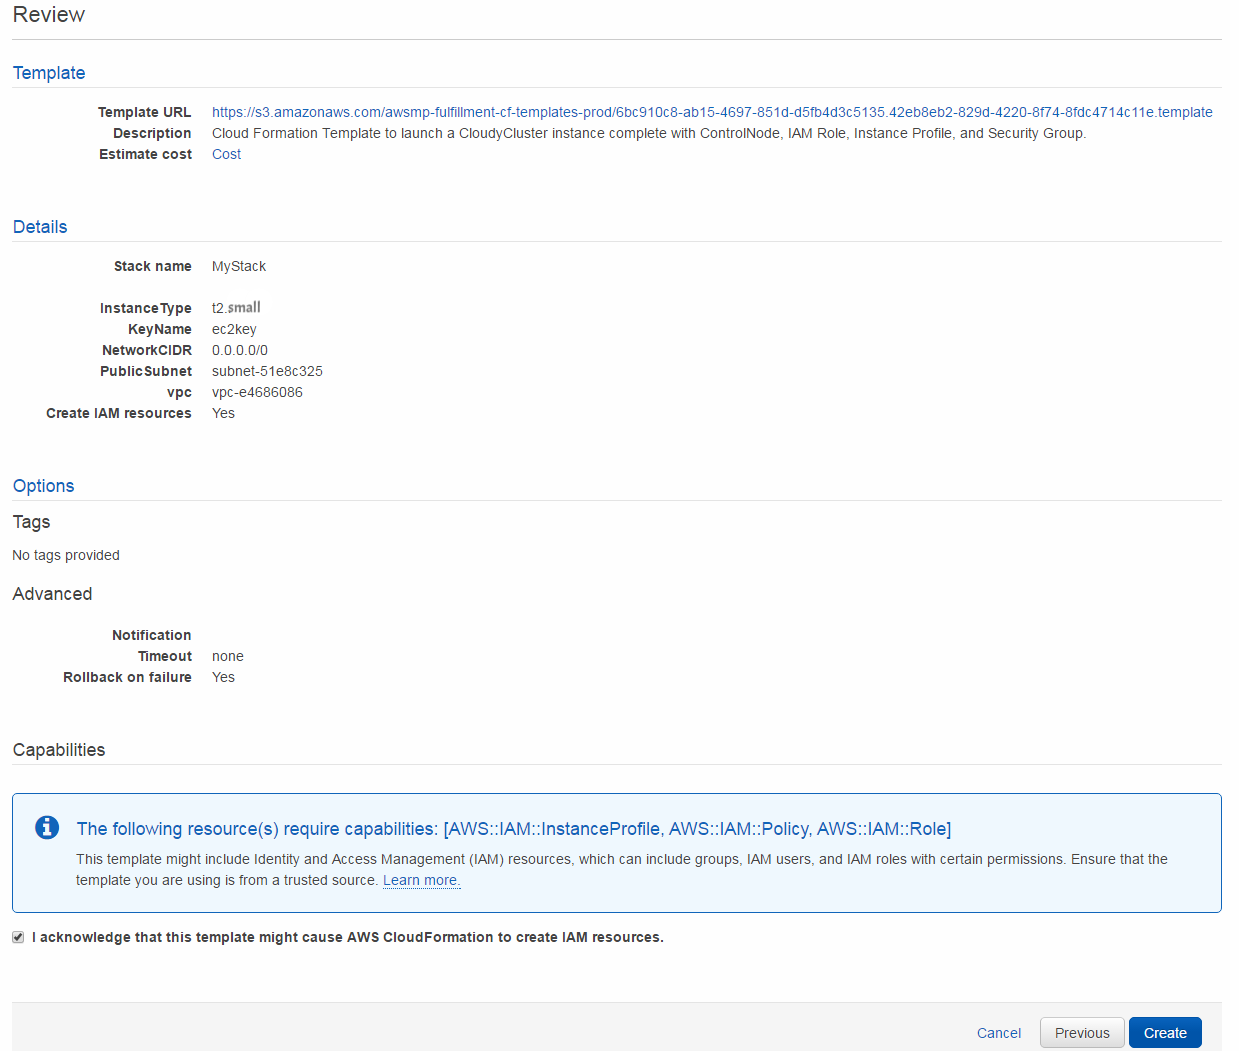This screenshot has width=1239, height=1051.
Task: Select the stack name value 'MyStack'
Action: tap(239, 266)
